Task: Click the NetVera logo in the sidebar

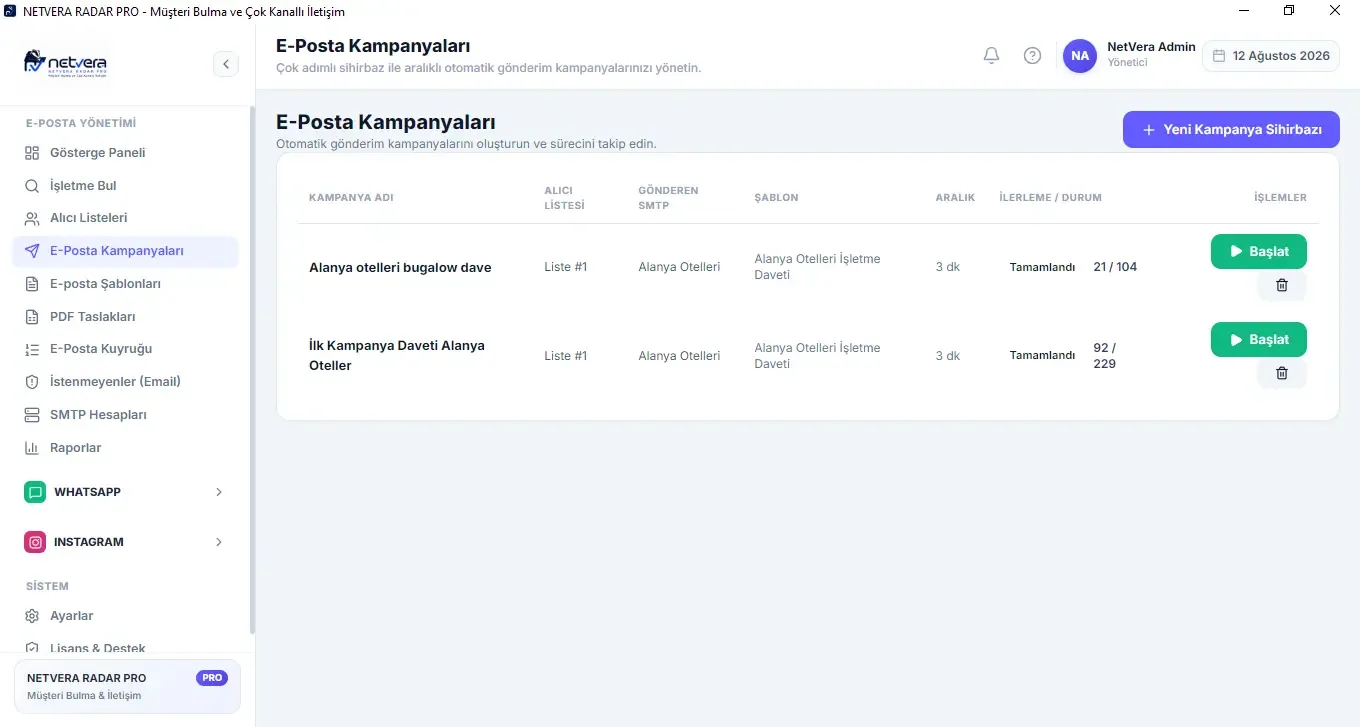Action: (66, 63)
